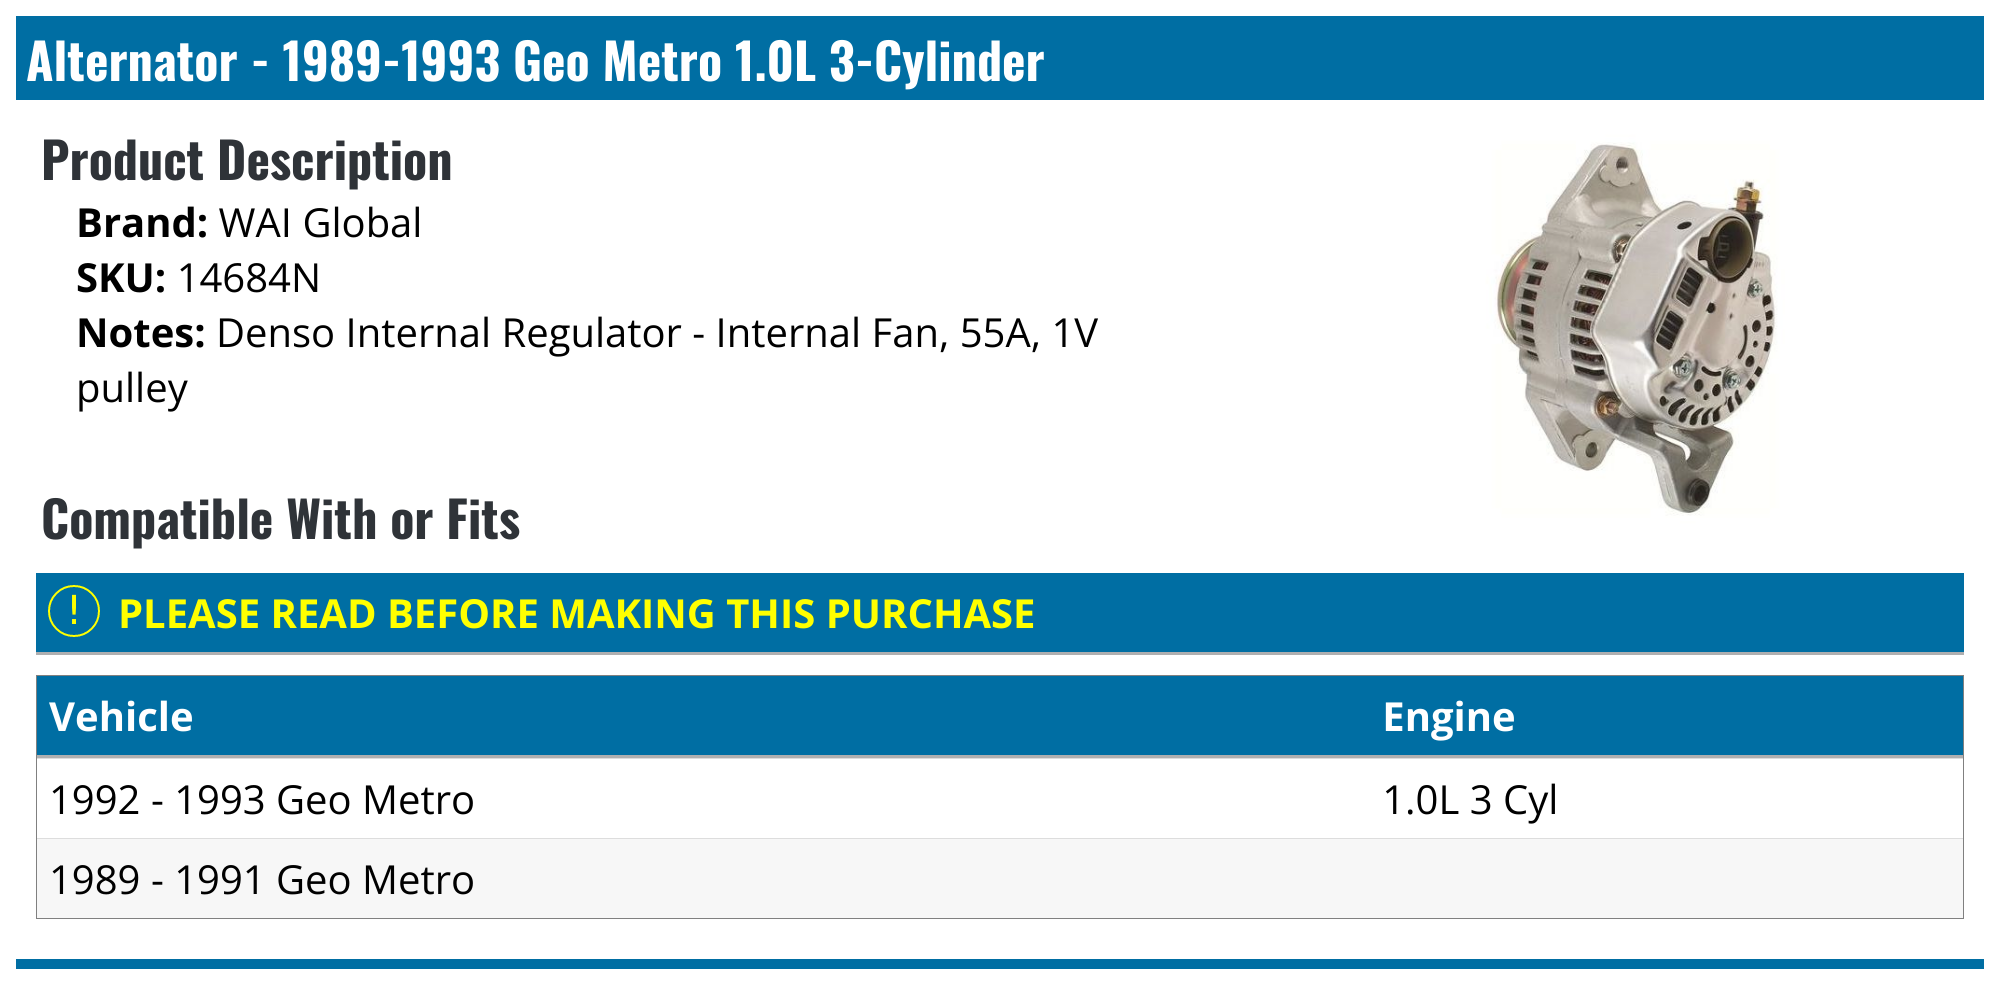
Task: Click the blue divider bar at the bottom
Action: point(1000,964)
